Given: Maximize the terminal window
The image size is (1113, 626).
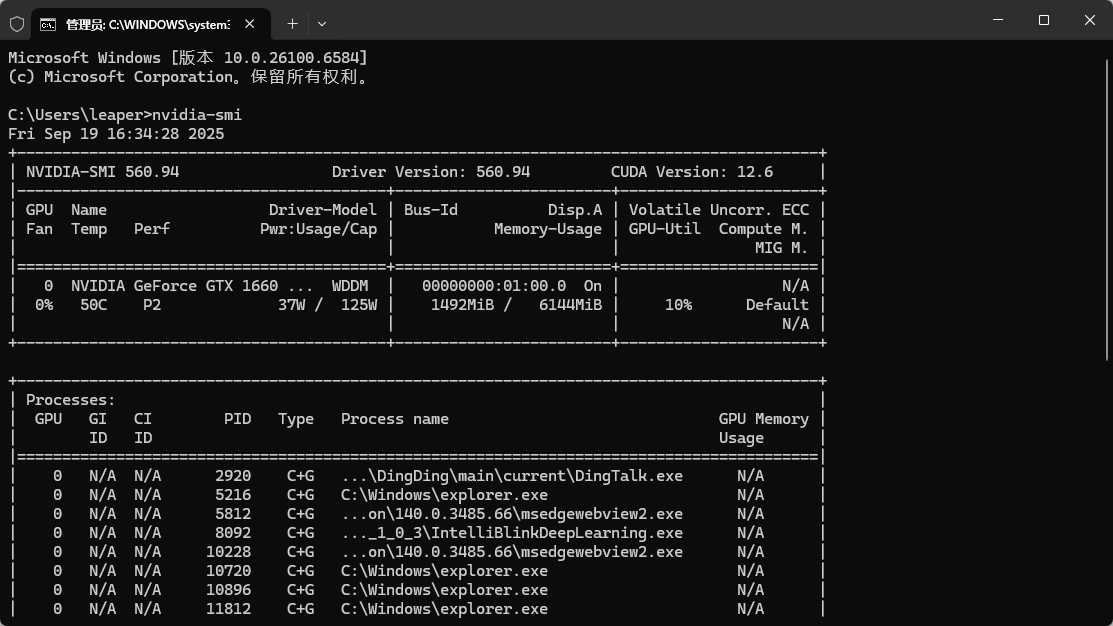Looking at the screenshot, I should (x=1044, y=20).
